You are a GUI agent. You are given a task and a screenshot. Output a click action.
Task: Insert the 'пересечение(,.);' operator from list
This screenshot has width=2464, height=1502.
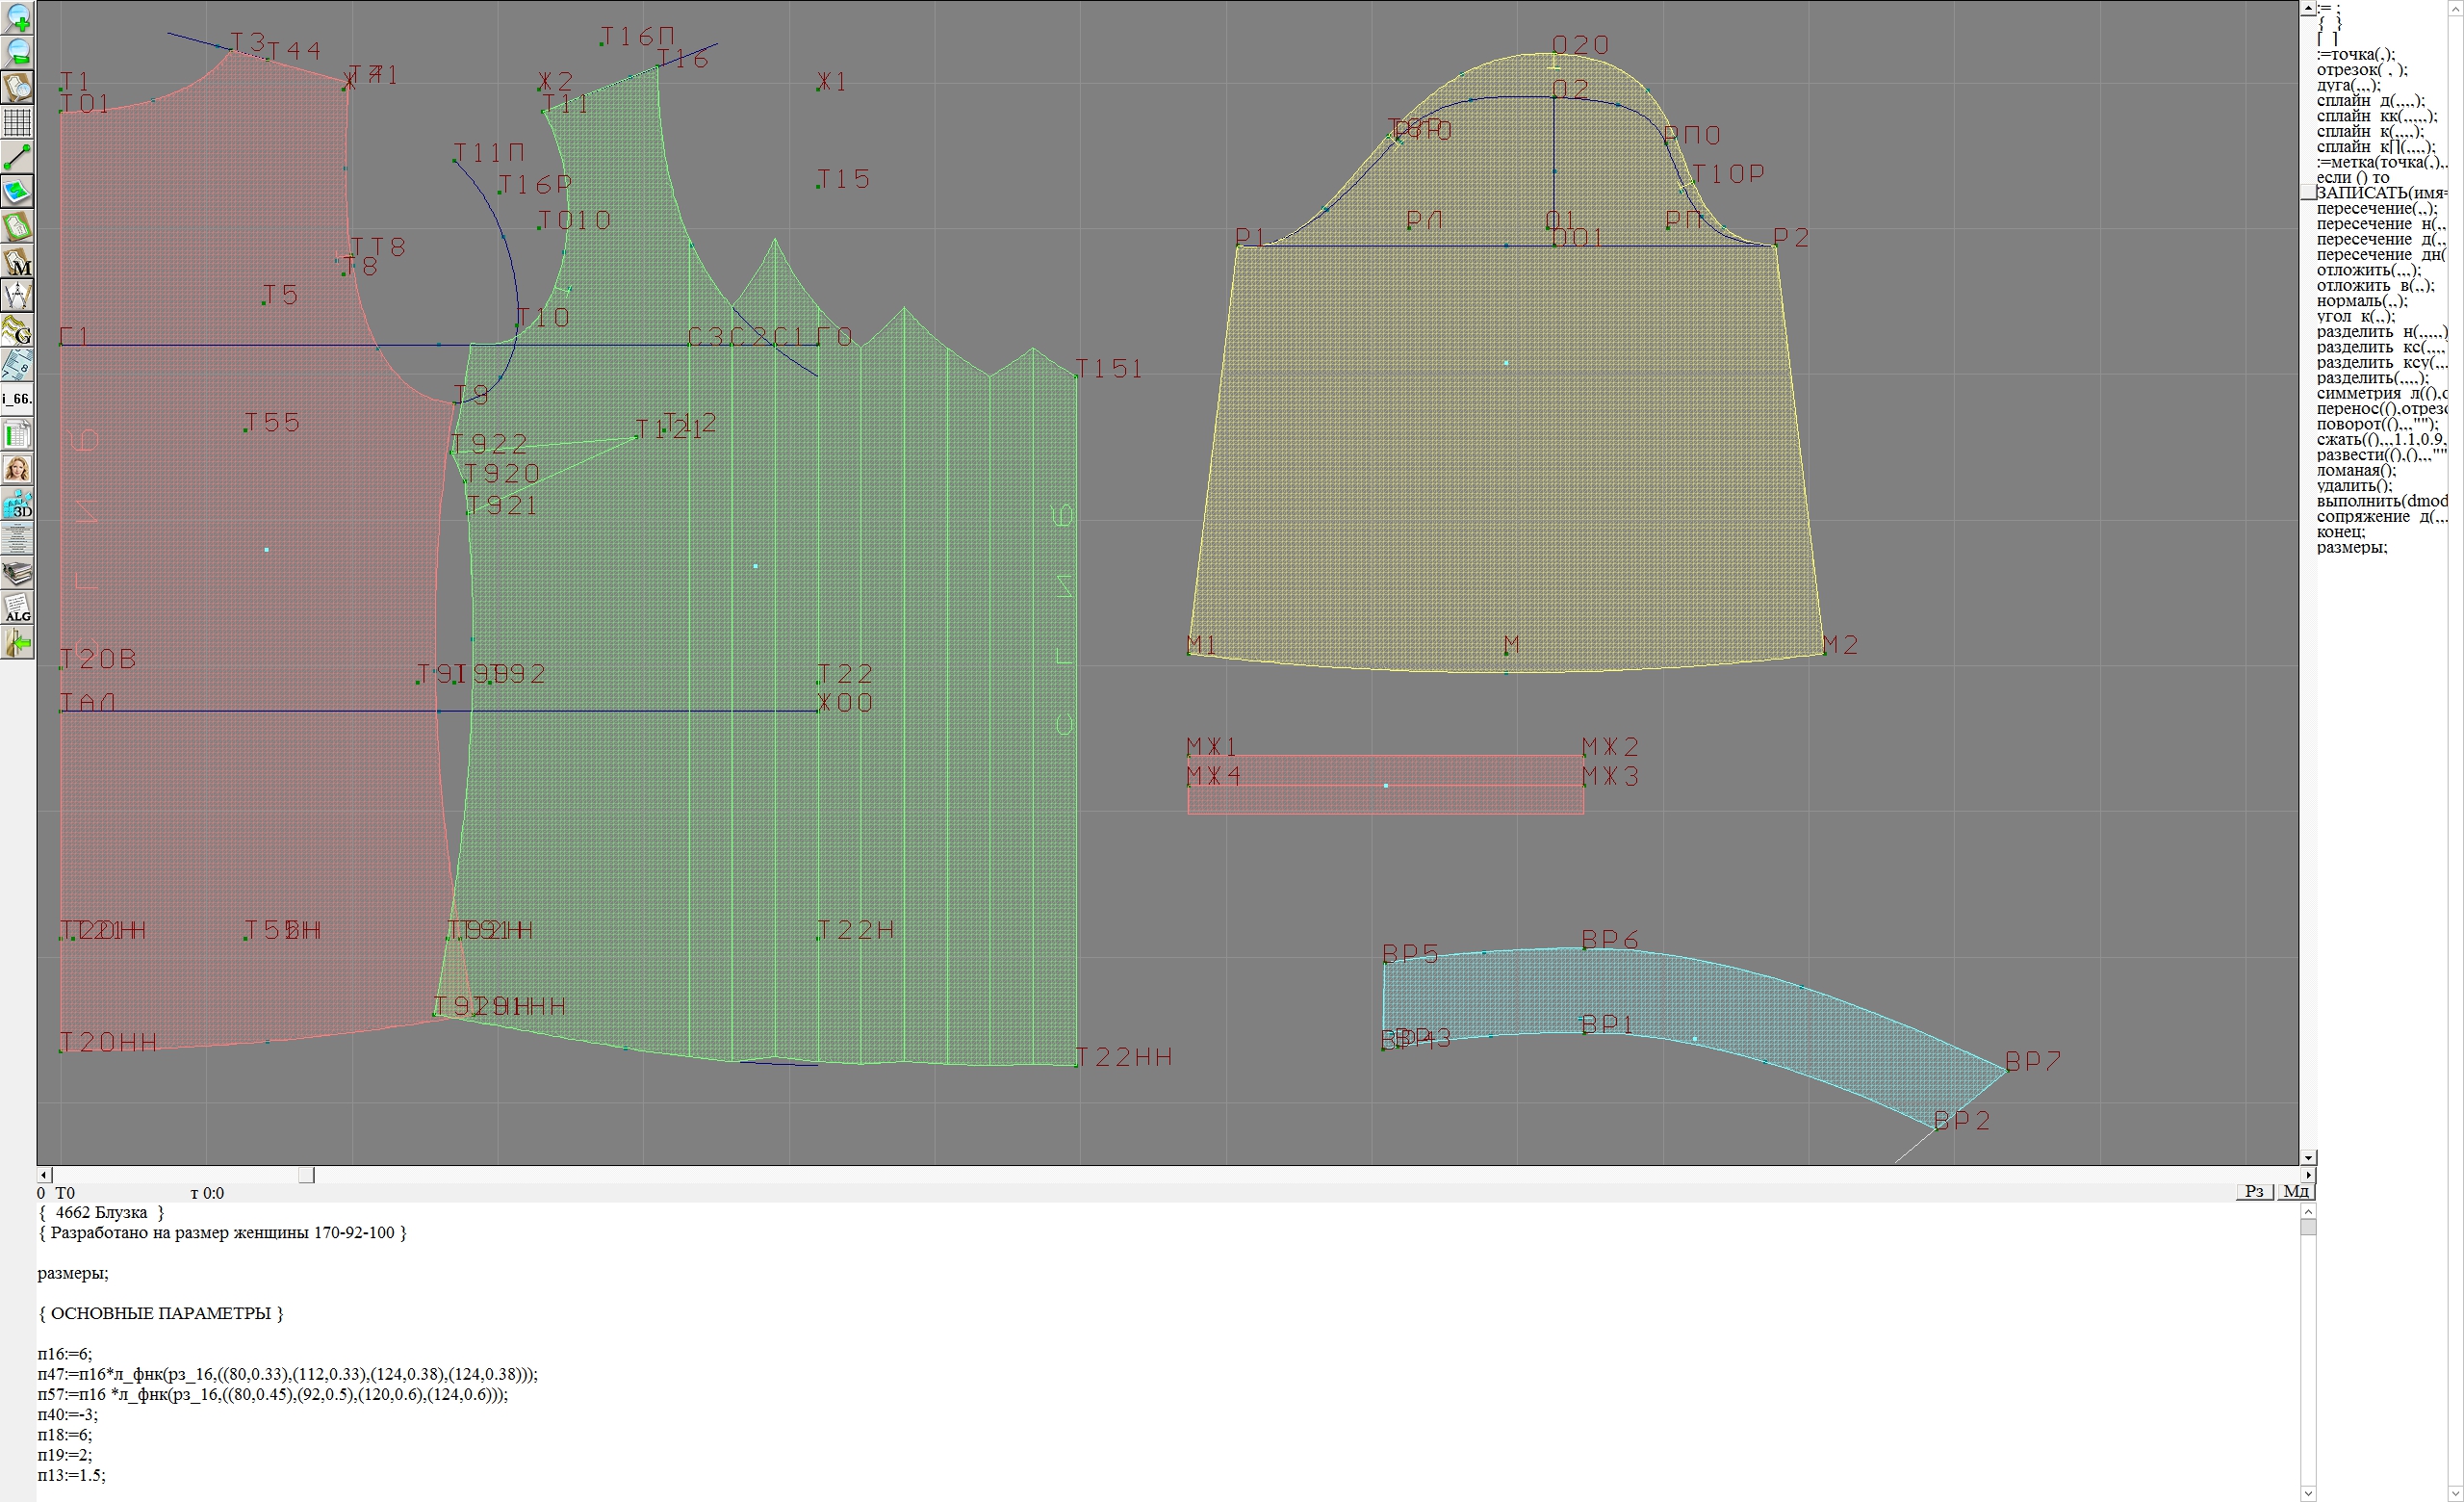(2376, 209)
